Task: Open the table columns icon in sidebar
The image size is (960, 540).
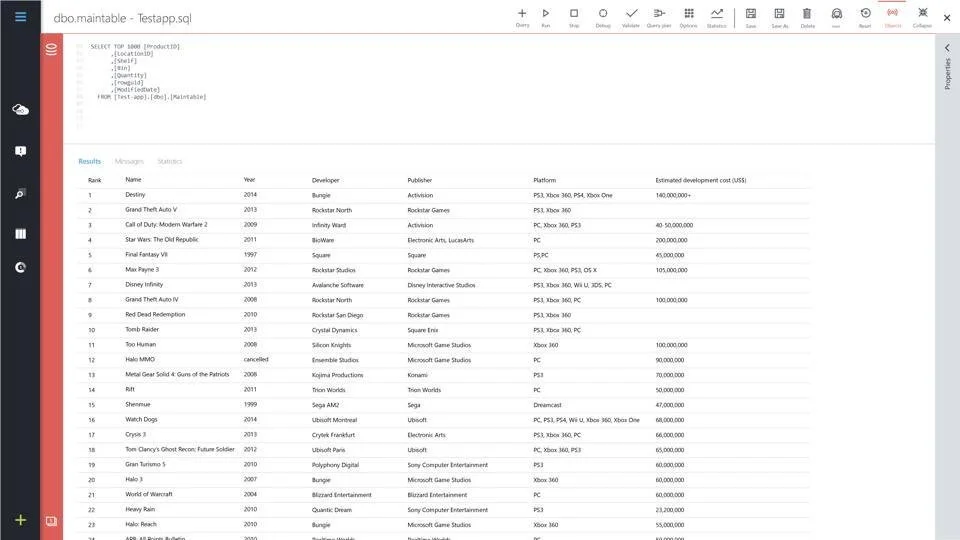Action: (20, 233)
